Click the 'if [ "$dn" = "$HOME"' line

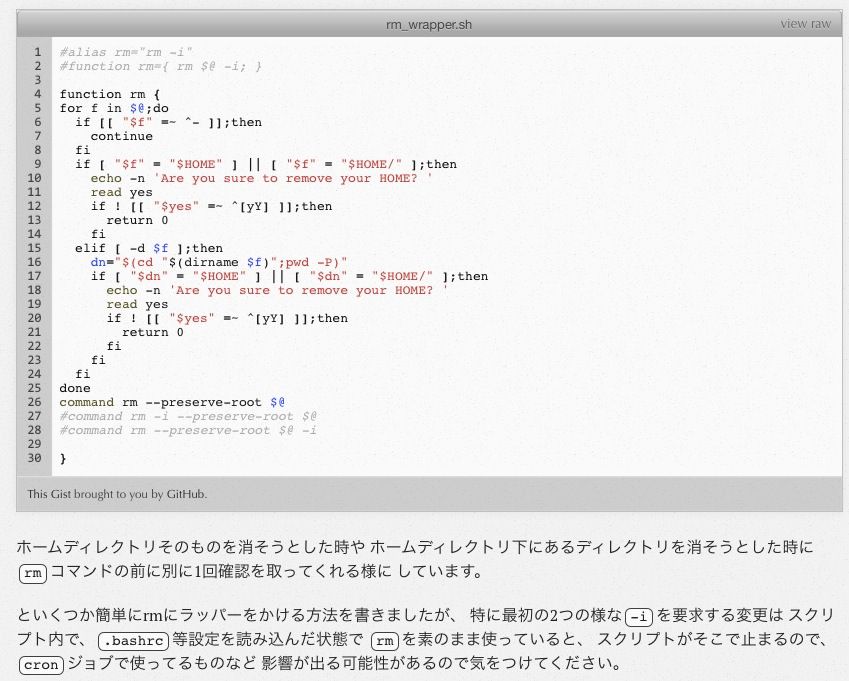pos(289,276)
